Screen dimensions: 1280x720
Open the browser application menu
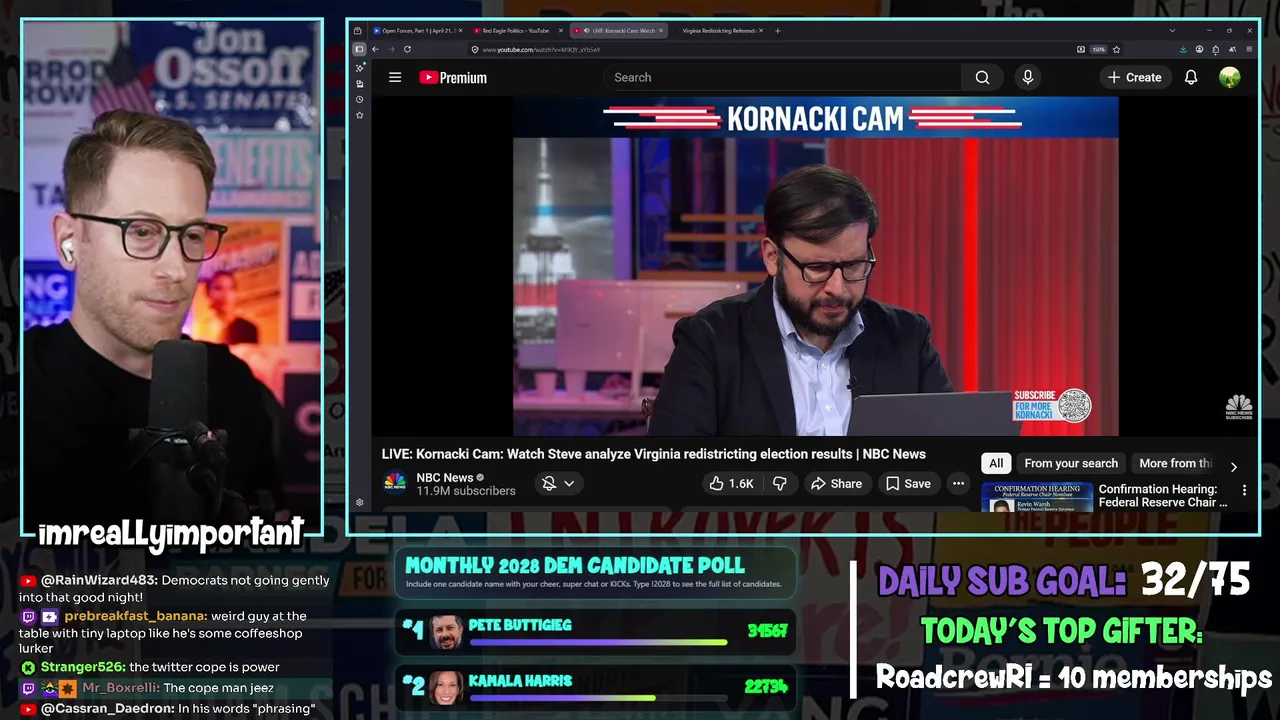click(1249, 49)
